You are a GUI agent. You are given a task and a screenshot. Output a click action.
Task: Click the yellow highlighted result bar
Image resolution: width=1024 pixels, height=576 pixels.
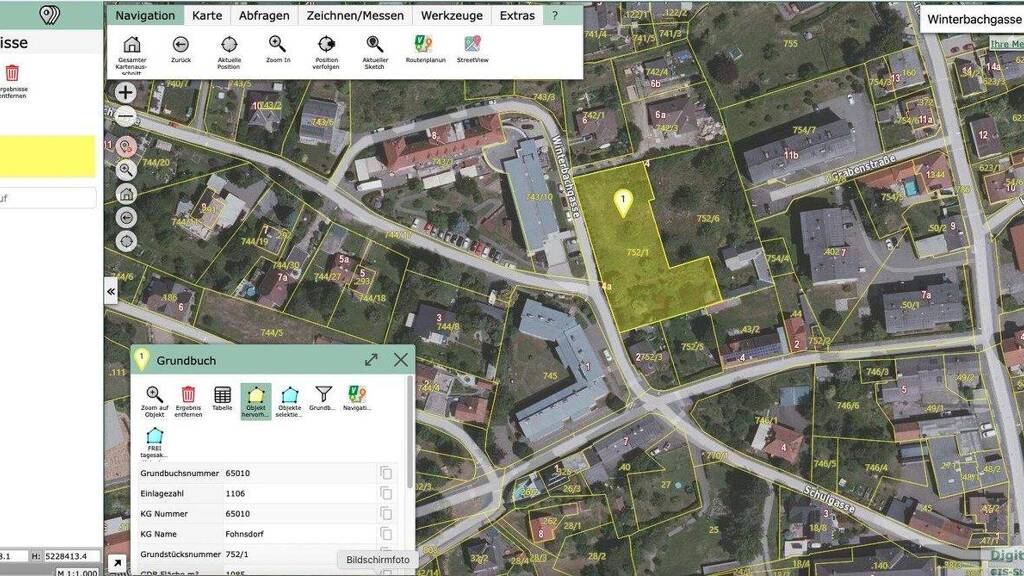coord(48,157)
